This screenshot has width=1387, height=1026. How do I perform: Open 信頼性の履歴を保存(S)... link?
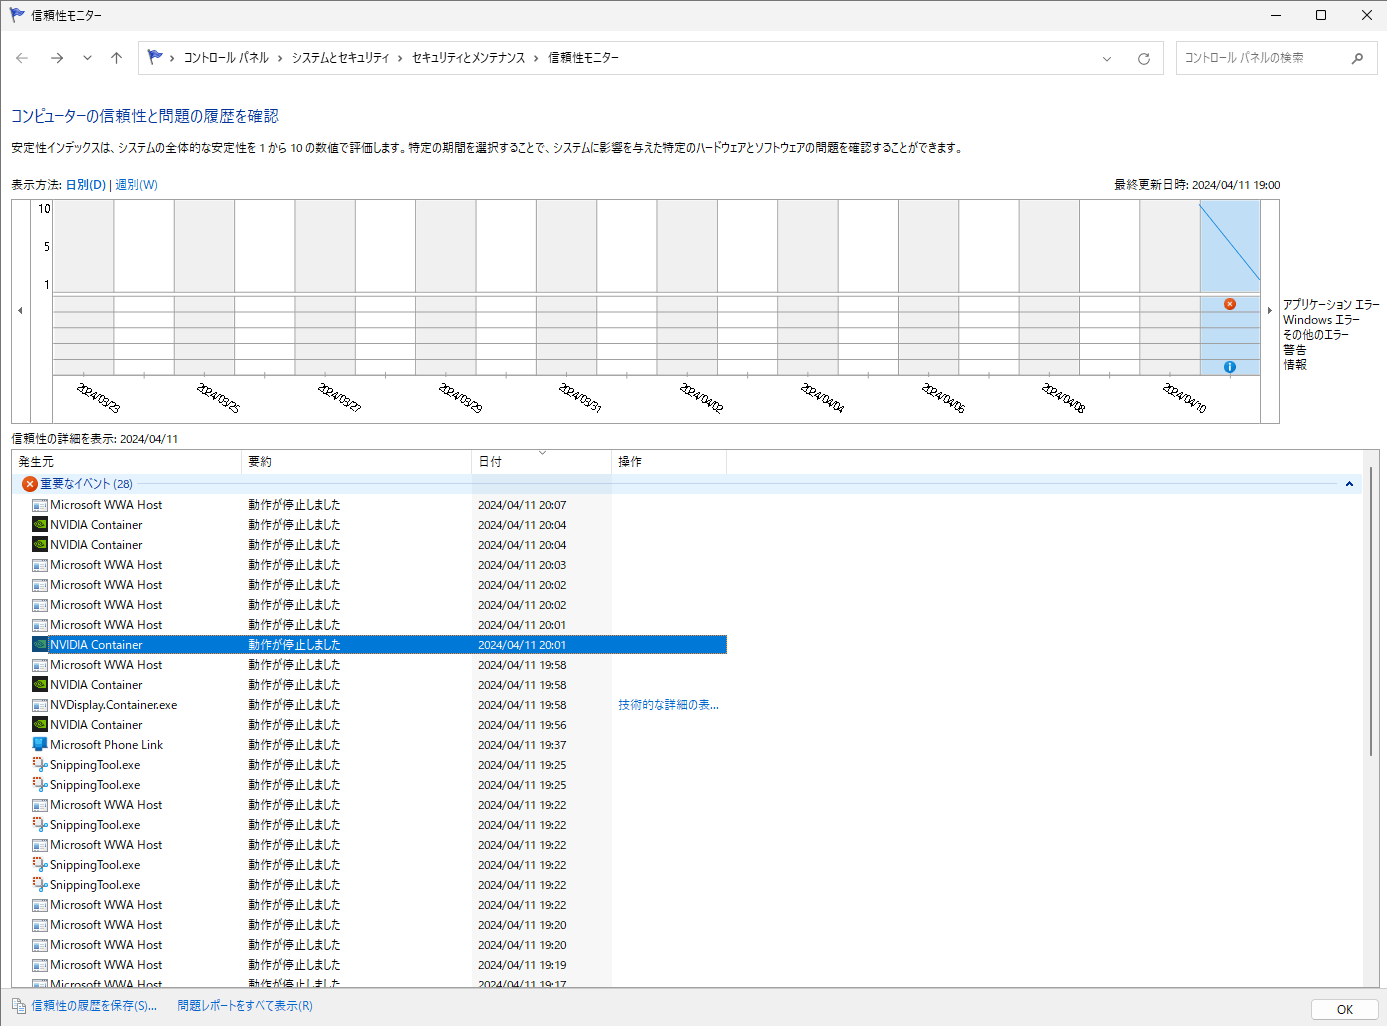(94, 1006)
